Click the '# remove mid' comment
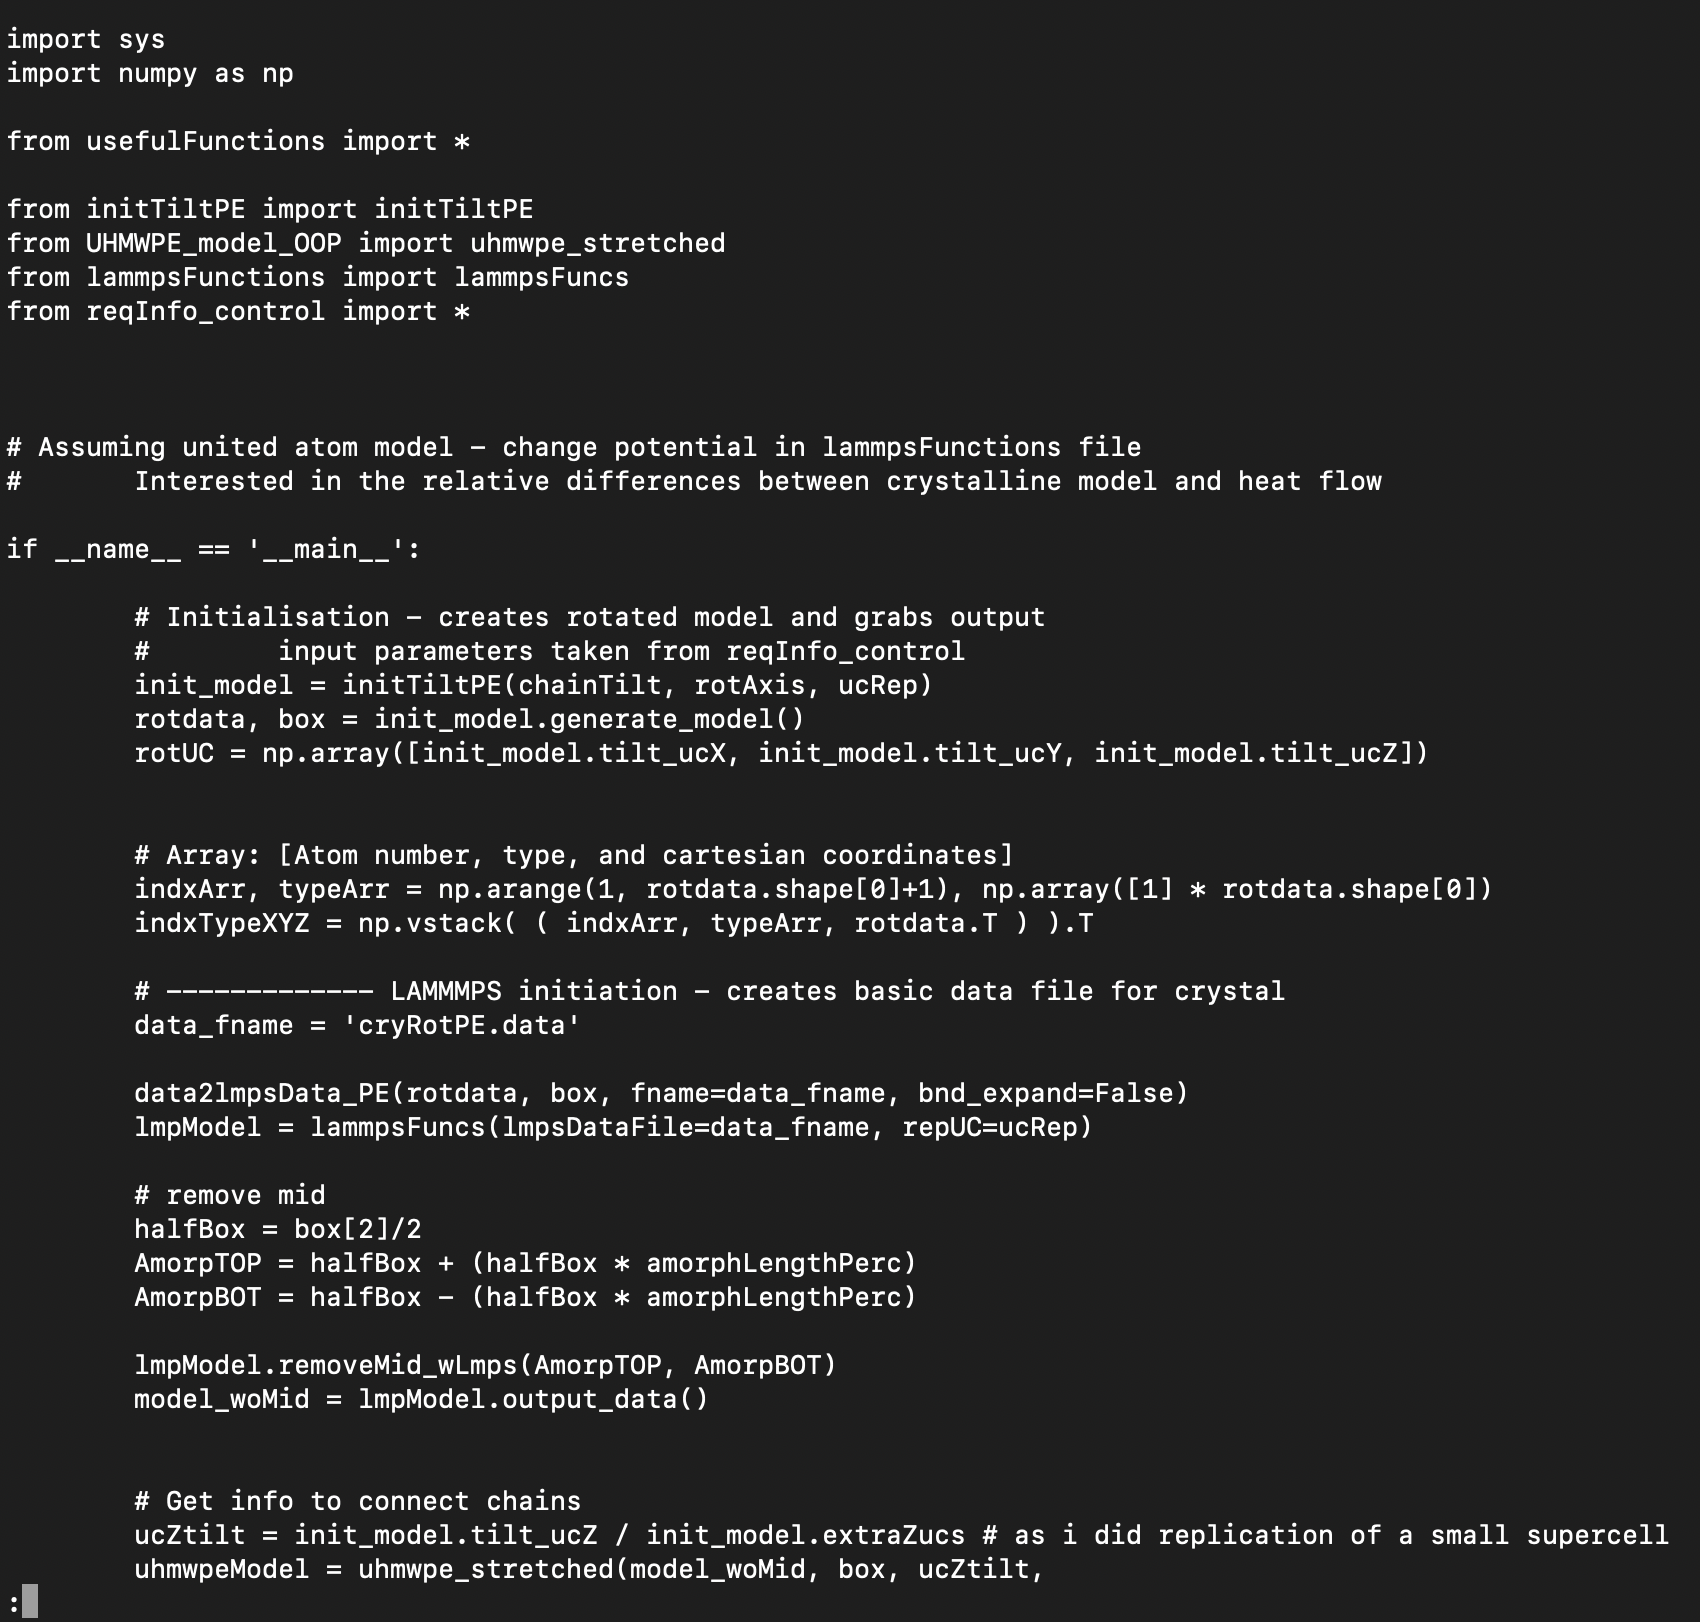The height and width of the screenshot is (1622, 1700). [230, 1196]
